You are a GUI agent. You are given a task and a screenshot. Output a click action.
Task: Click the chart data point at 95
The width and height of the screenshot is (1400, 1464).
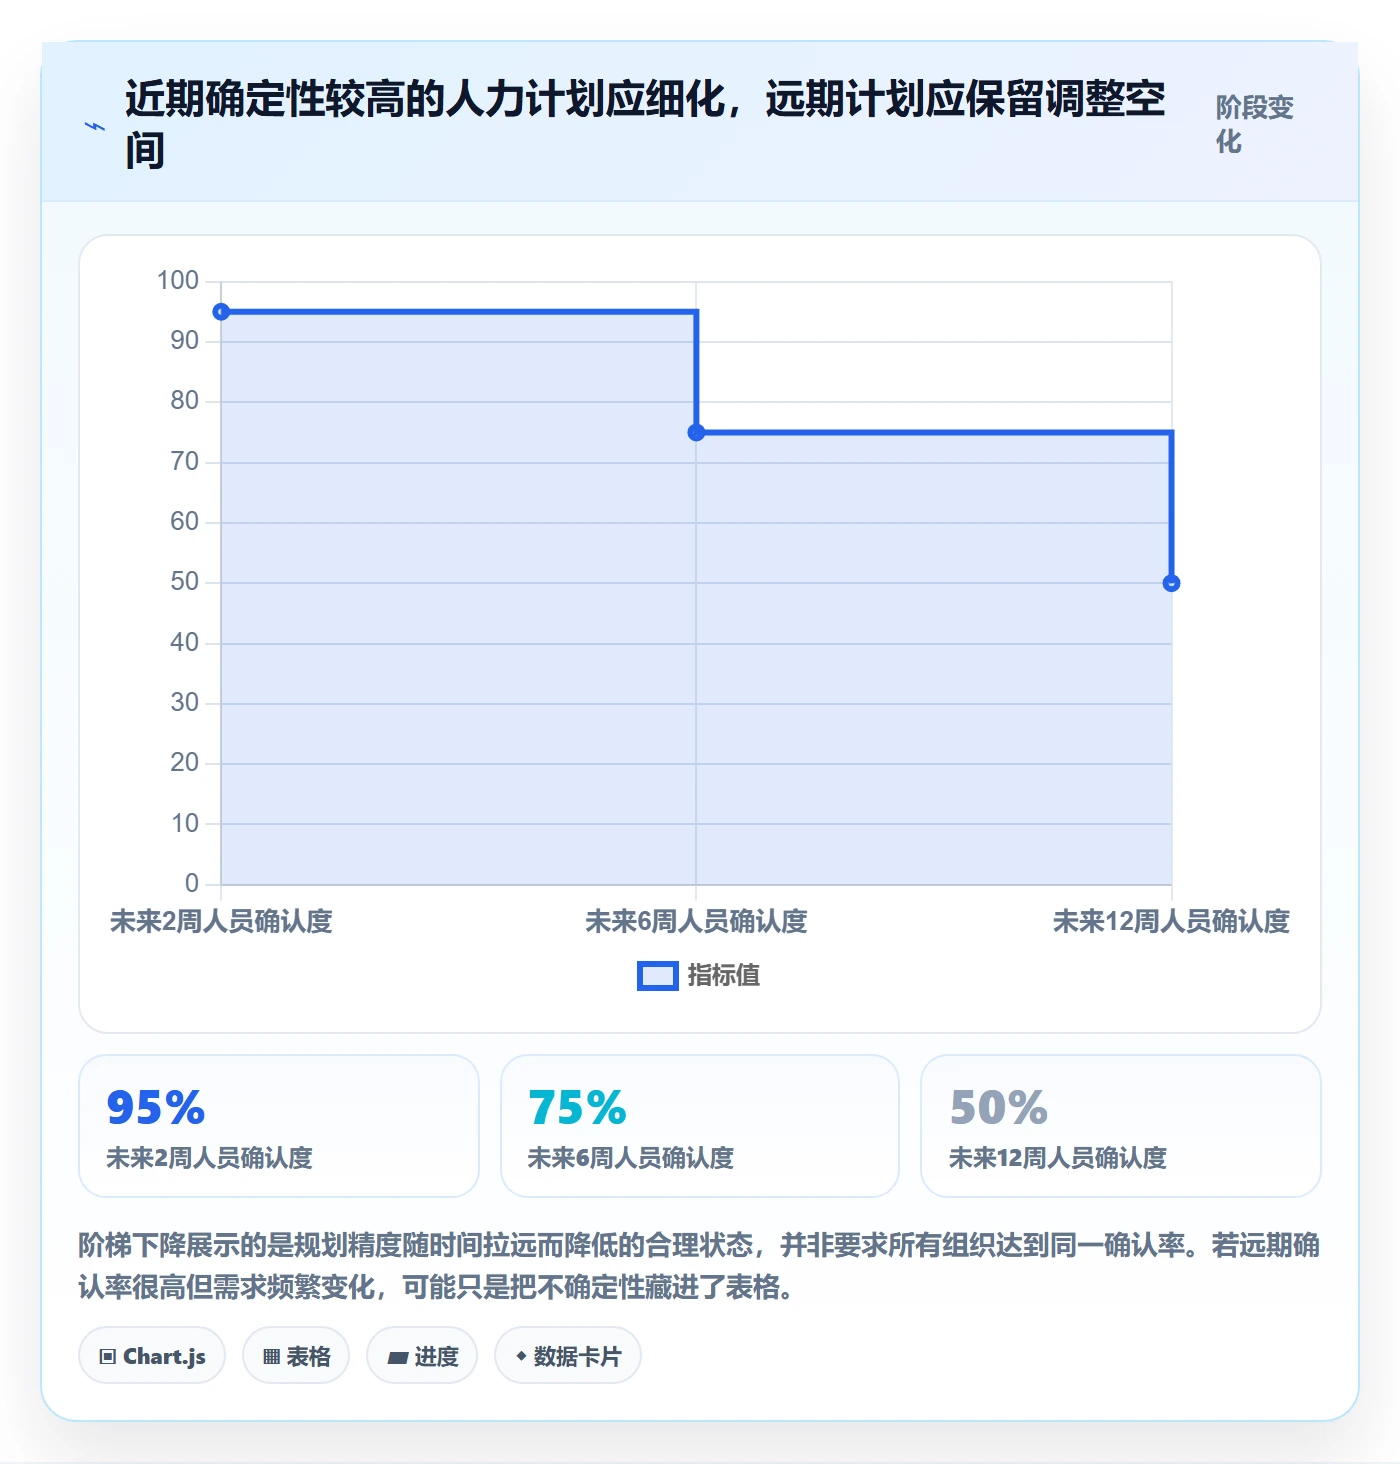(221, 312)
